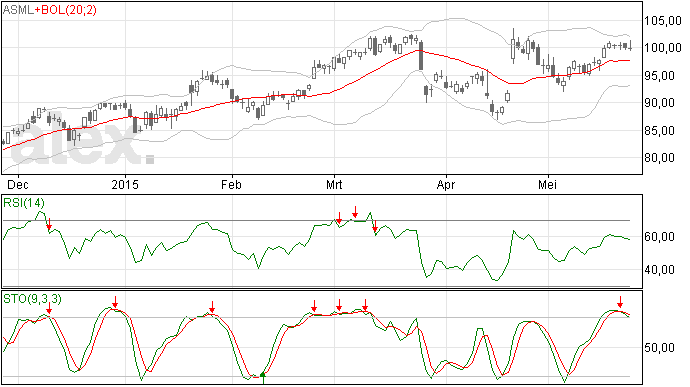Click the 90,00 price axis value
This screenshot has height=387, width=690.
pos(659,103)
